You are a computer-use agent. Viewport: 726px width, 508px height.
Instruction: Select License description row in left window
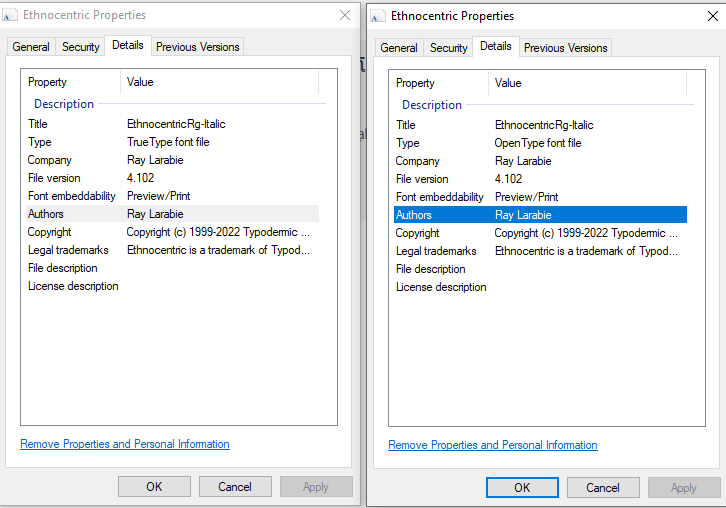(x=172, y=286)
